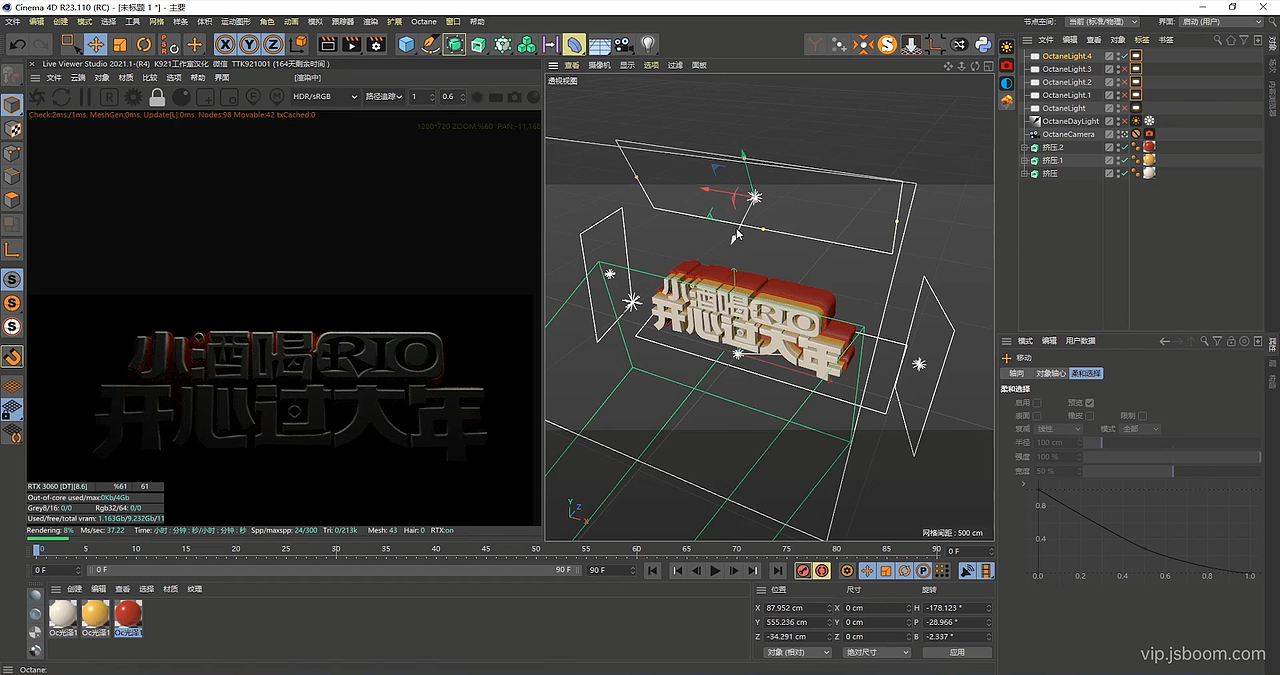This screenshot has width=1280, height=675.
Task: Open the 模拟 menu in menu bar
Action: coord(315,21)
